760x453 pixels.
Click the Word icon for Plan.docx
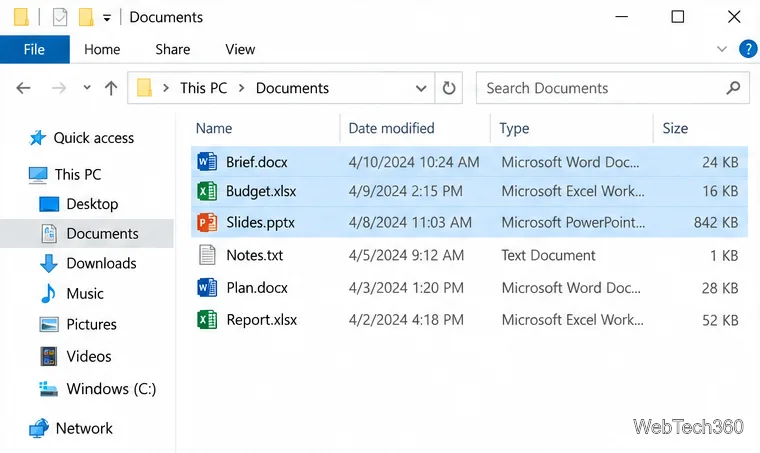click(x=207, y=288)
